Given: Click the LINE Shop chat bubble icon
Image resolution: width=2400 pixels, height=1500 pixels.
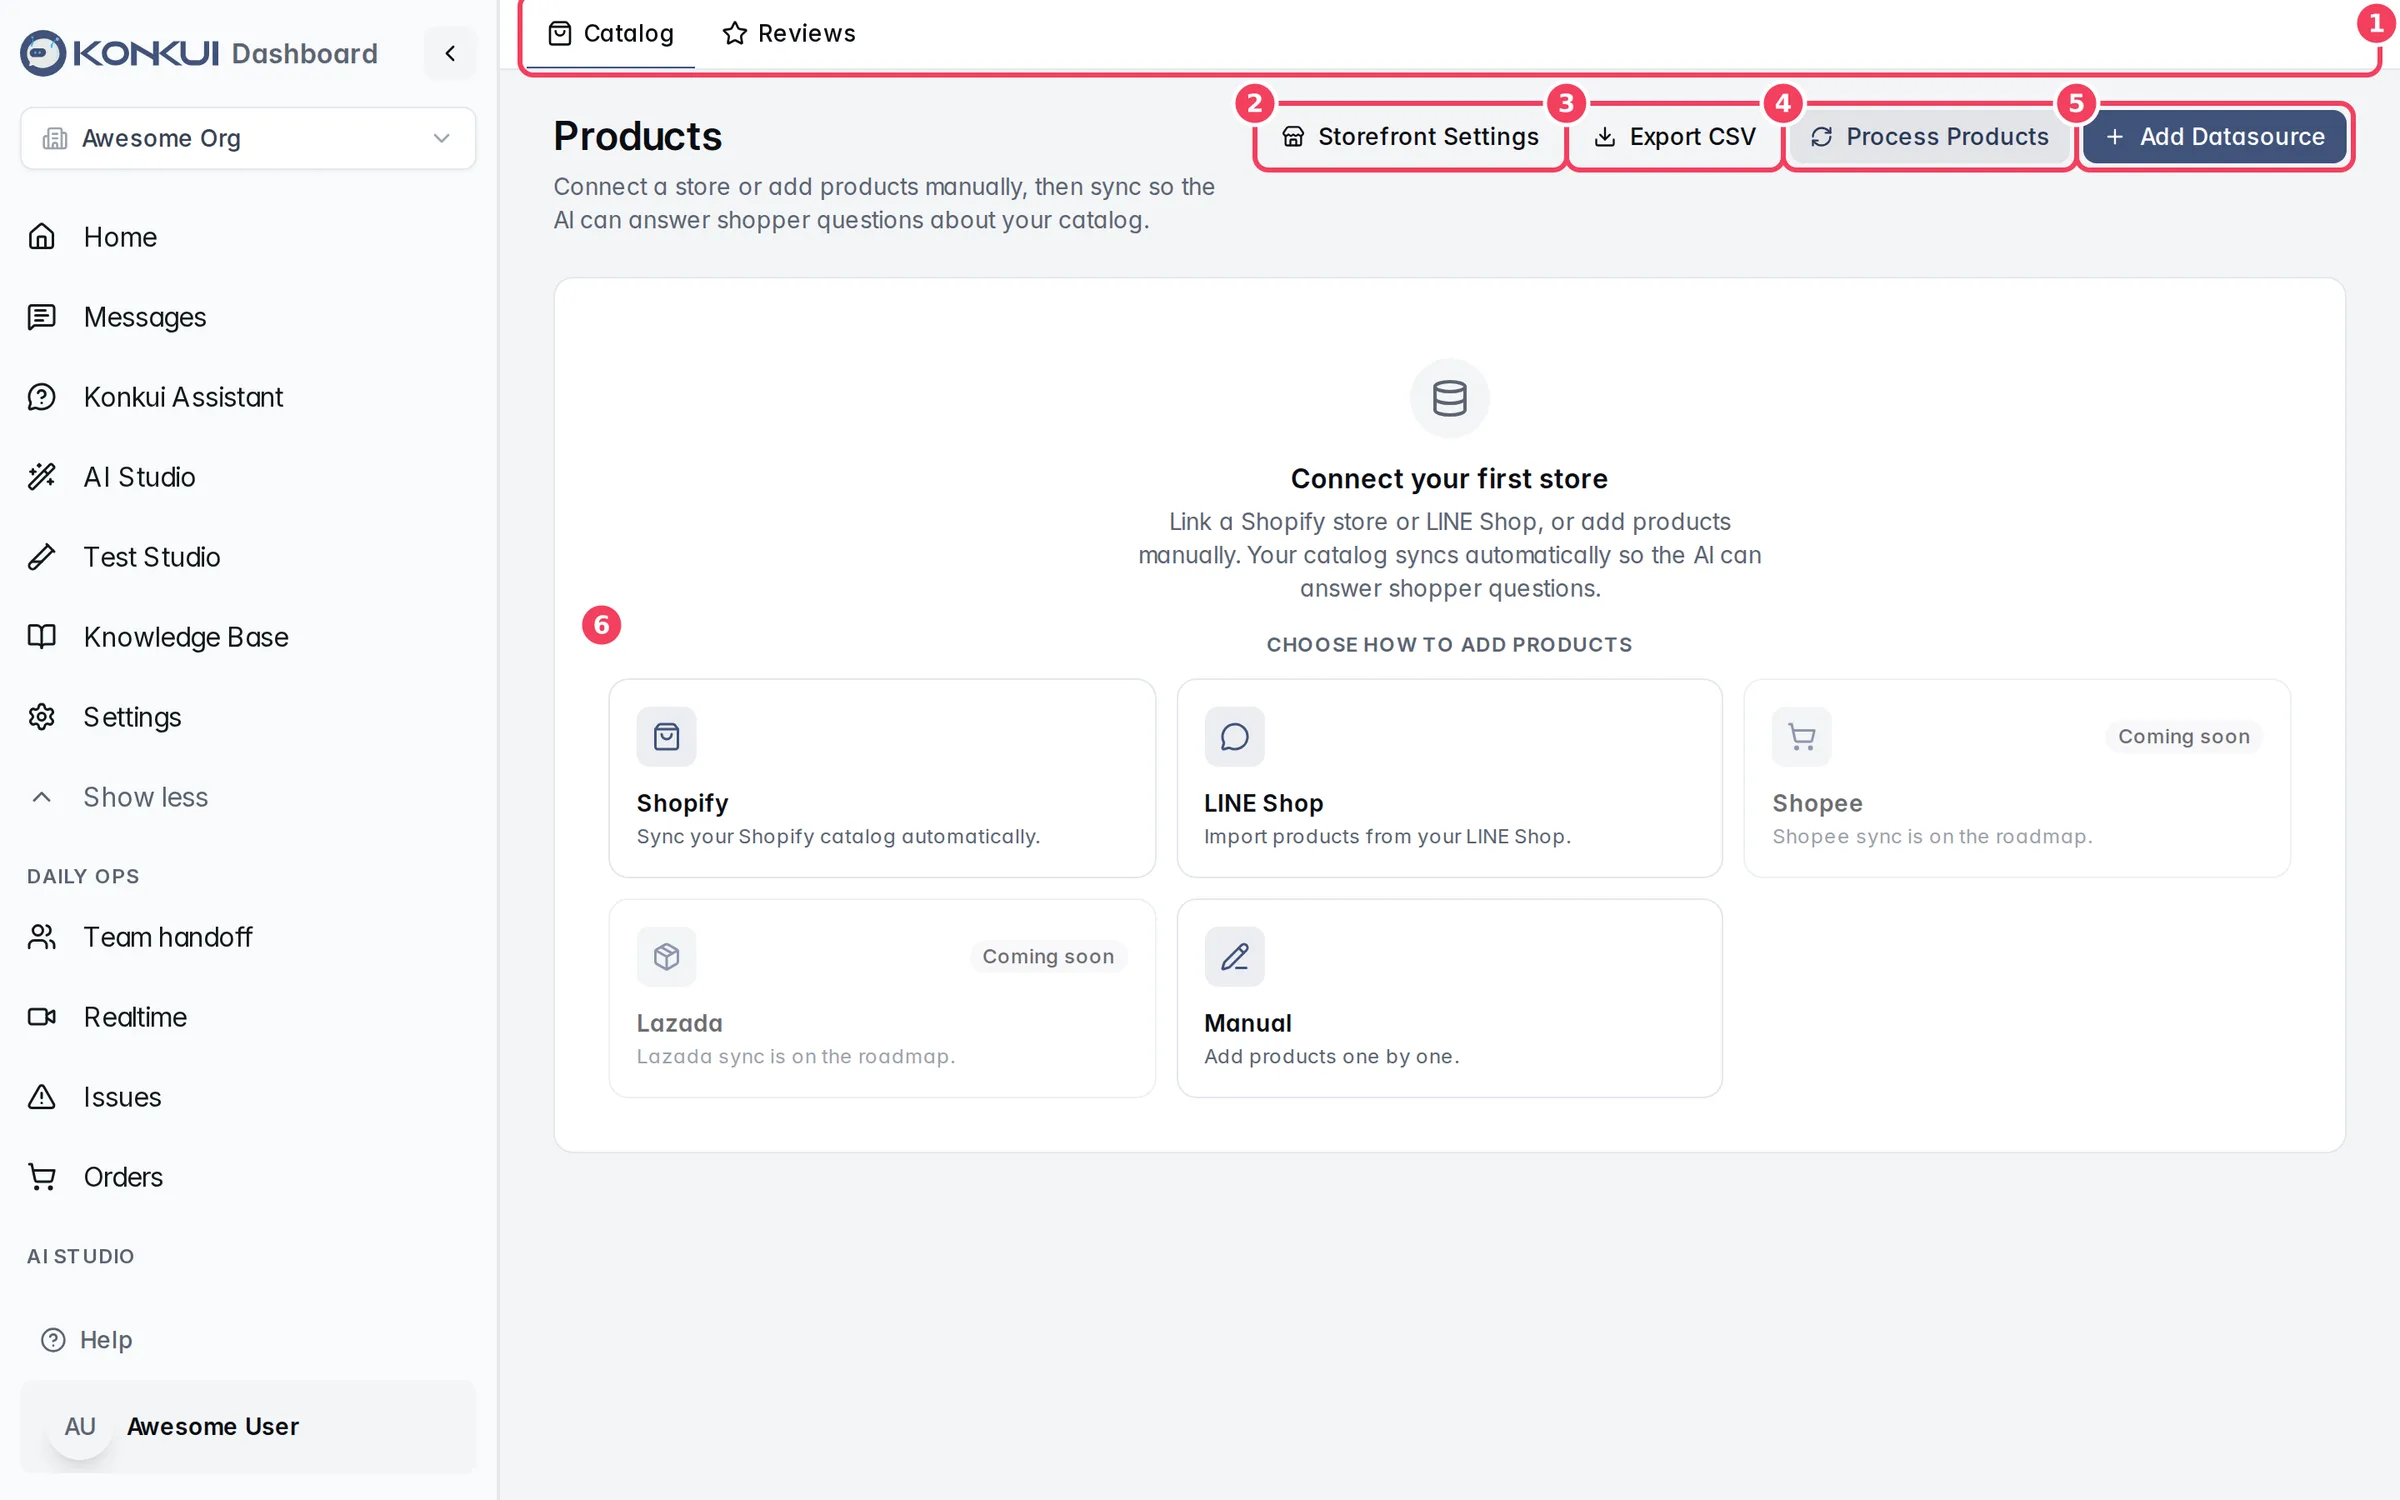Looking at the screenshot, I should 1234,737.
